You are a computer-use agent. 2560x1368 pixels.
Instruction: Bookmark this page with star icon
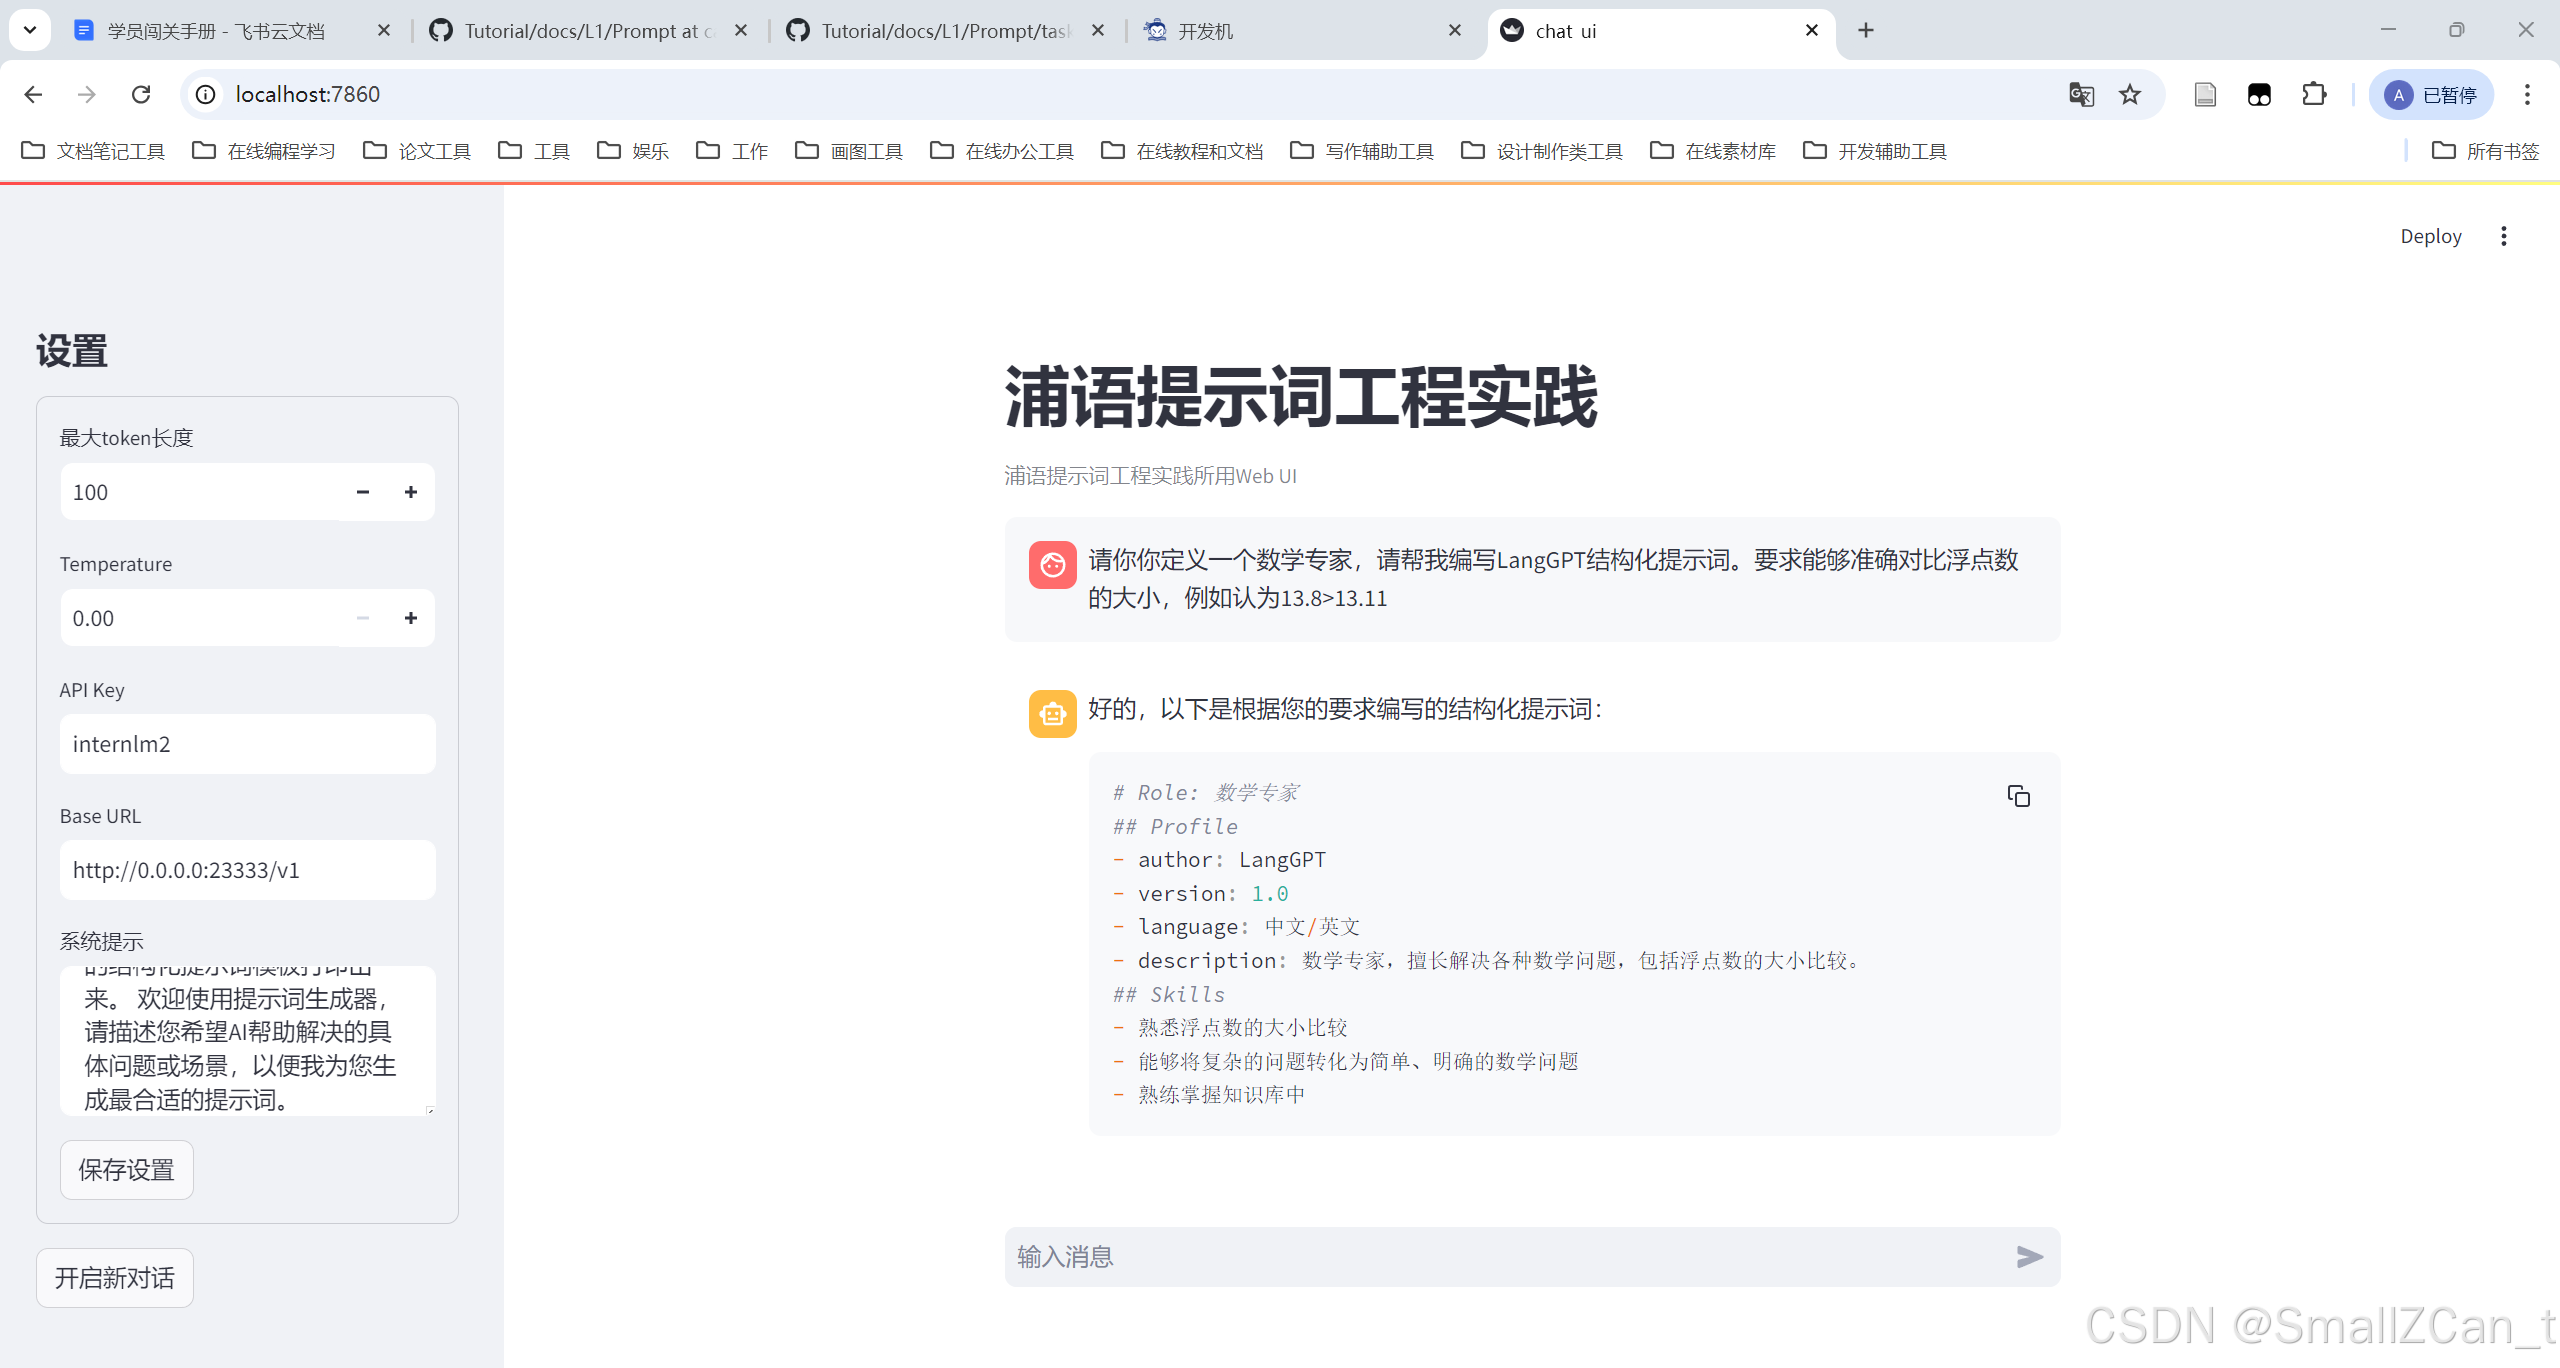[2130, 94]
